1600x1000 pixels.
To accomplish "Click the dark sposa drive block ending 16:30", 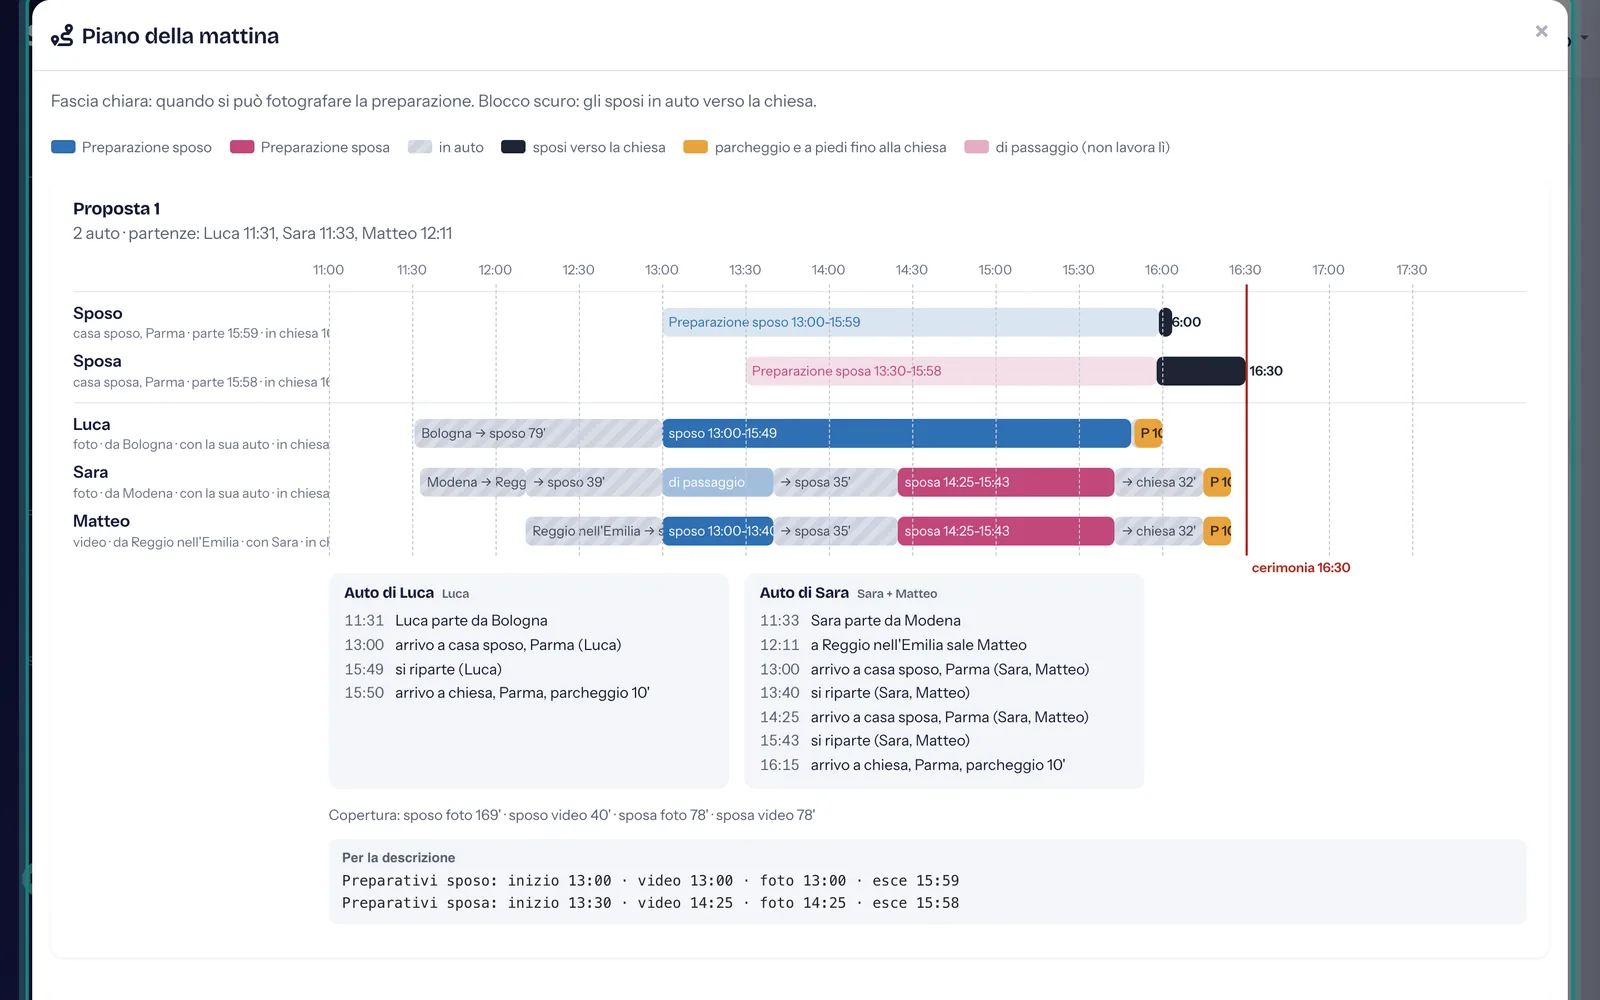I will tap(1201, 371).
